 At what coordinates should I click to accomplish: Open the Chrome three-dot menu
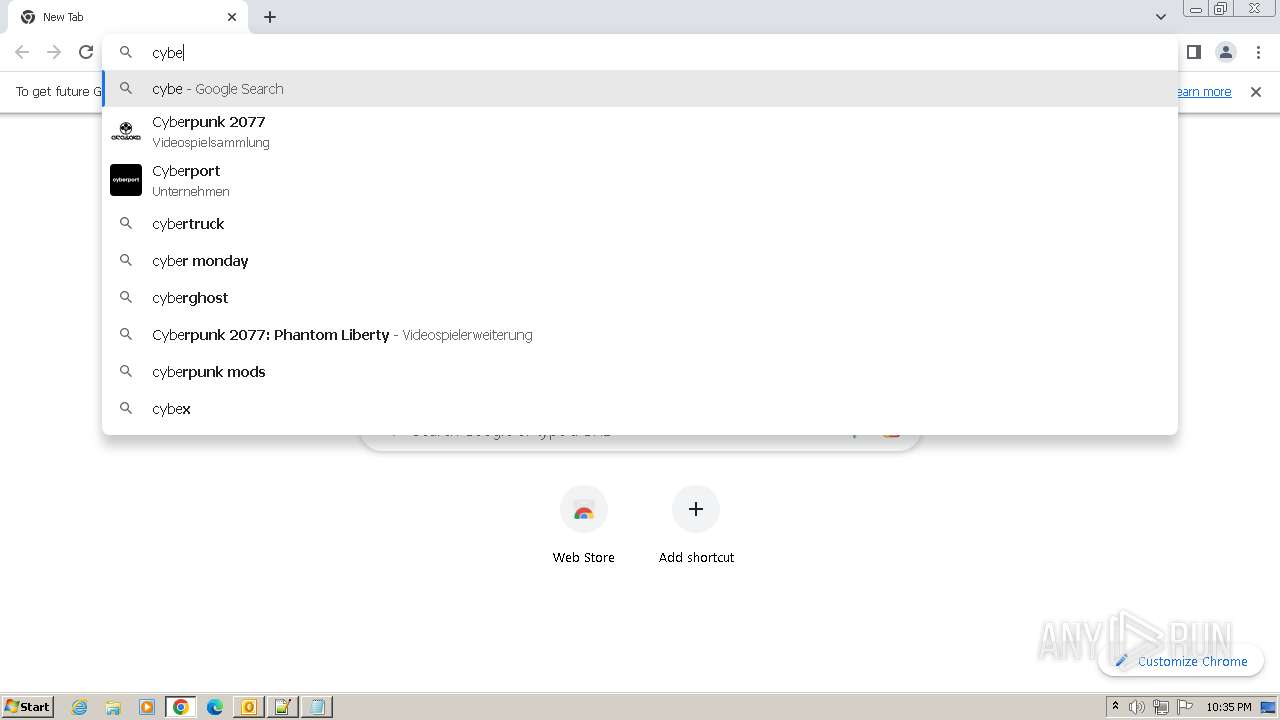click(x=1258, y=52)
